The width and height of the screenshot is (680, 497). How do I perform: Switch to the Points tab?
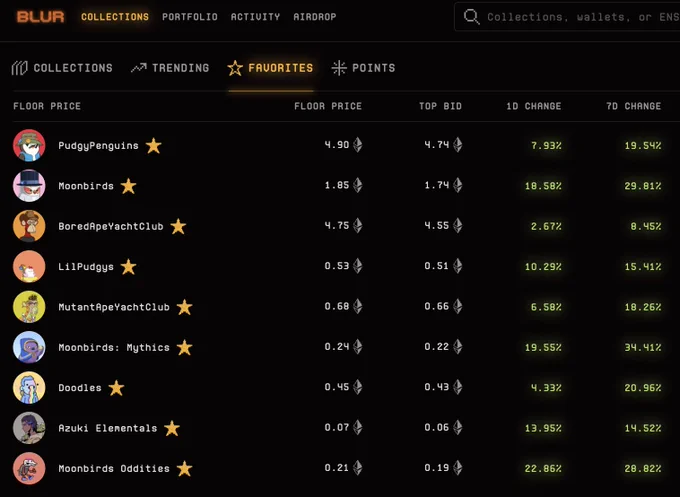click(x=363, y=68)
